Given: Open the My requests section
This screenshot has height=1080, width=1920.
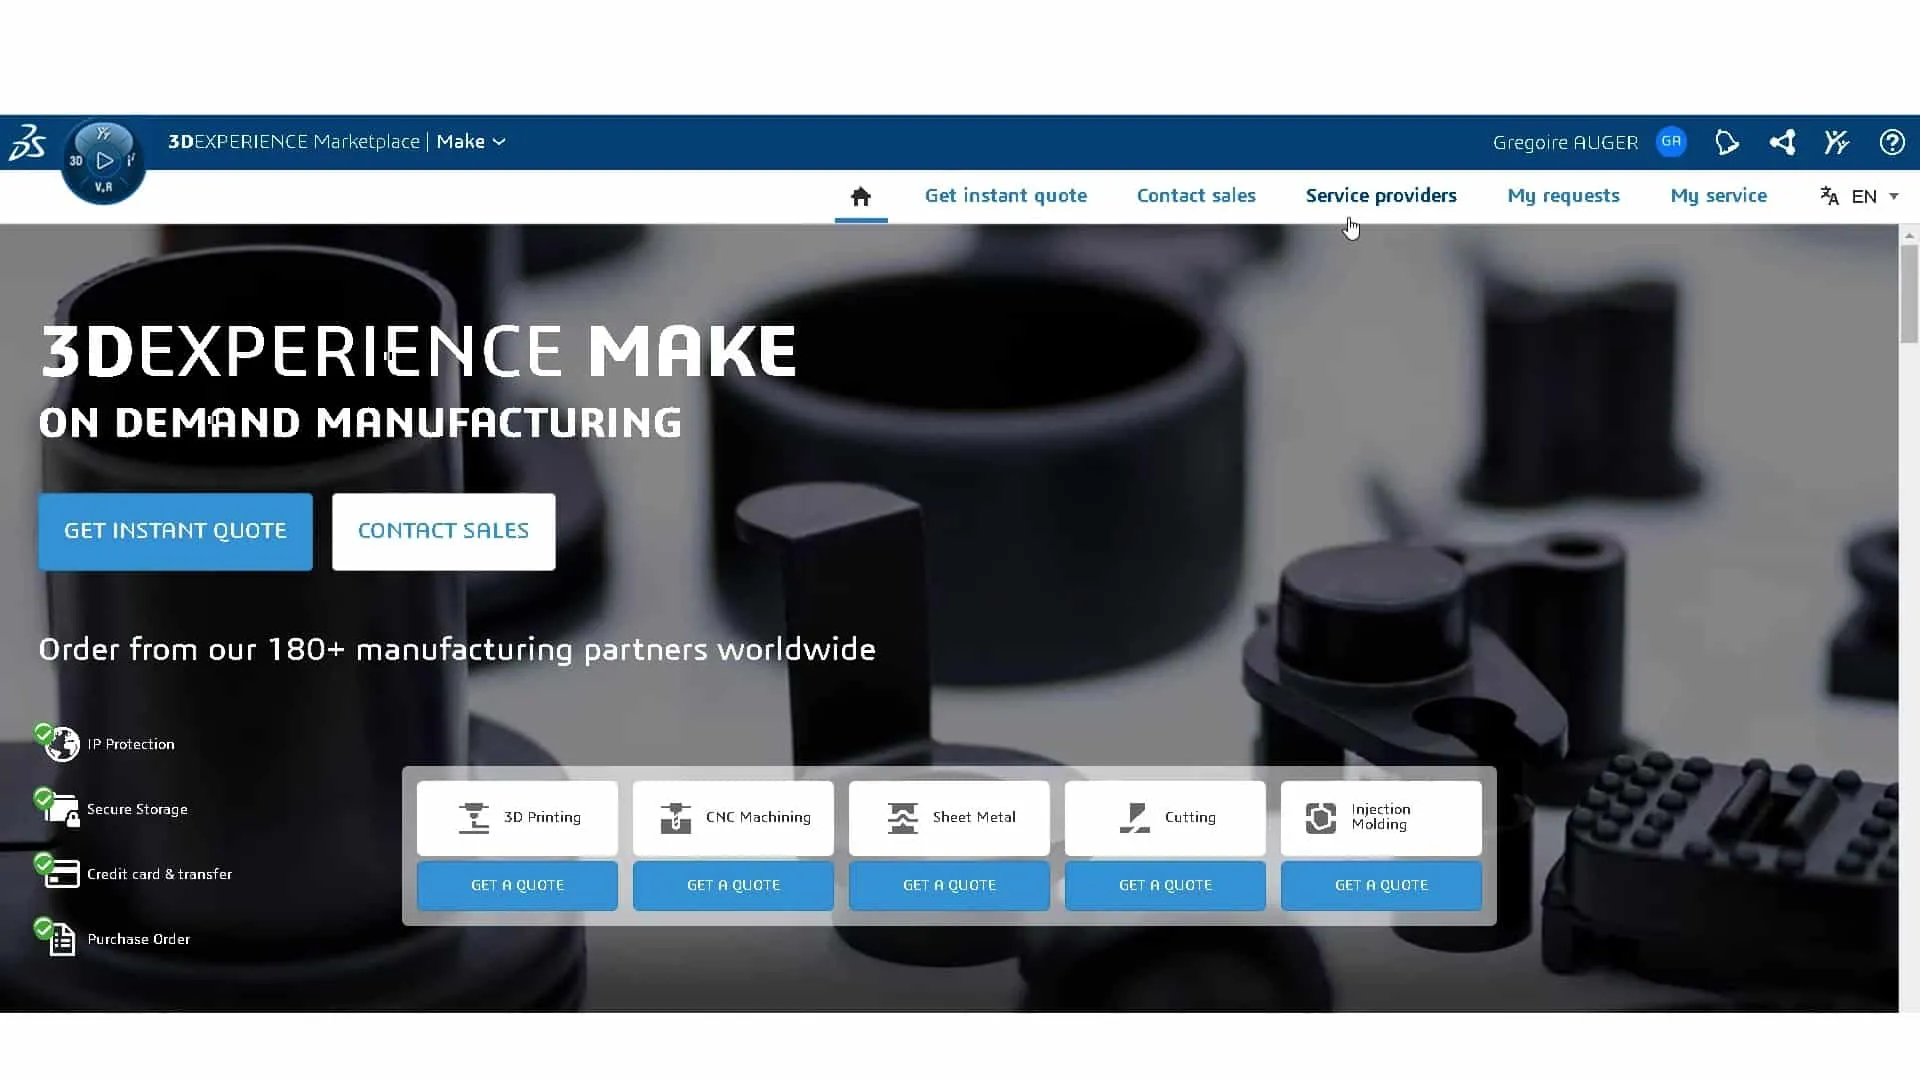Looking at the screenshot, I should tap(1564, 196).
